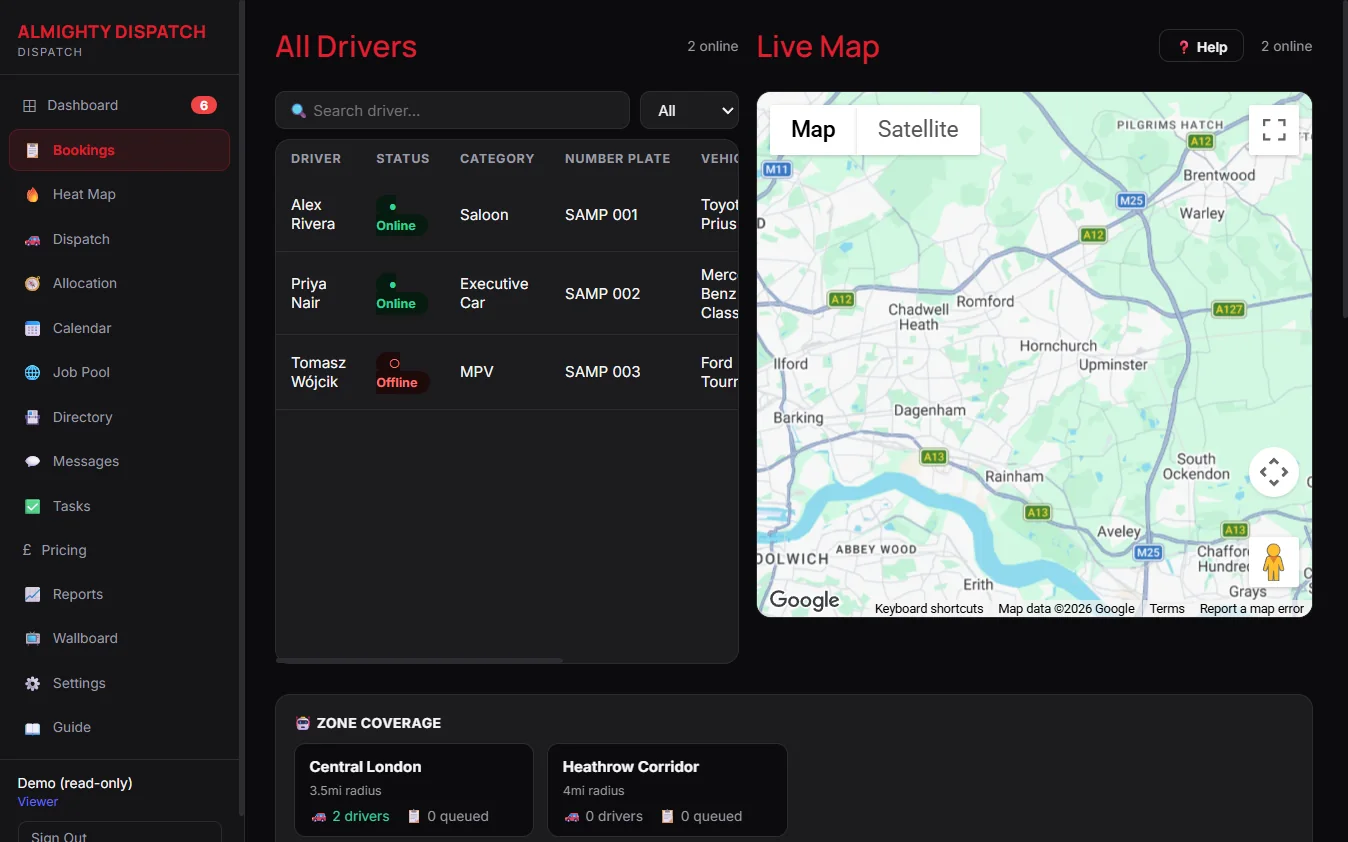
Task: Click the Saloon category cell
Action: 484,215
